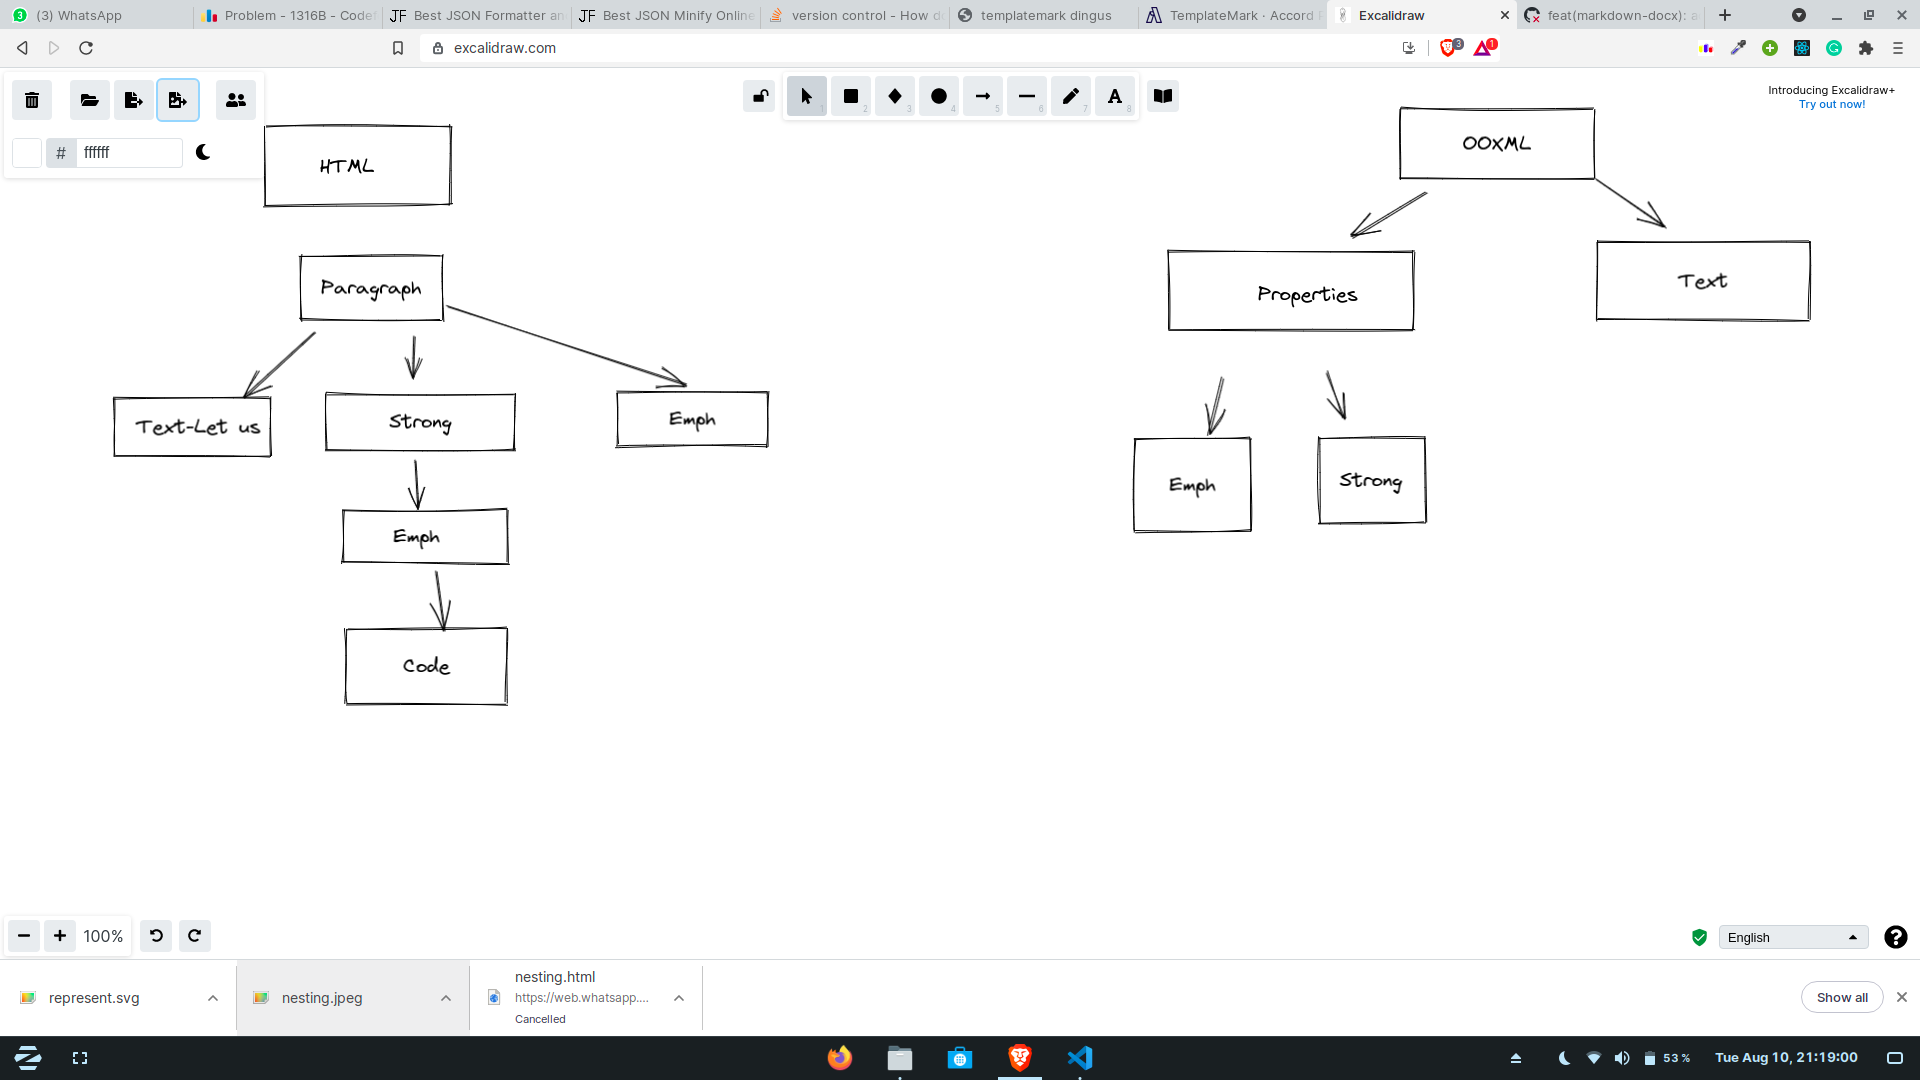The width and height of the screenshot is (1920, 1080).
Task: Click Show all downloads button
Action: (1841, 997)
